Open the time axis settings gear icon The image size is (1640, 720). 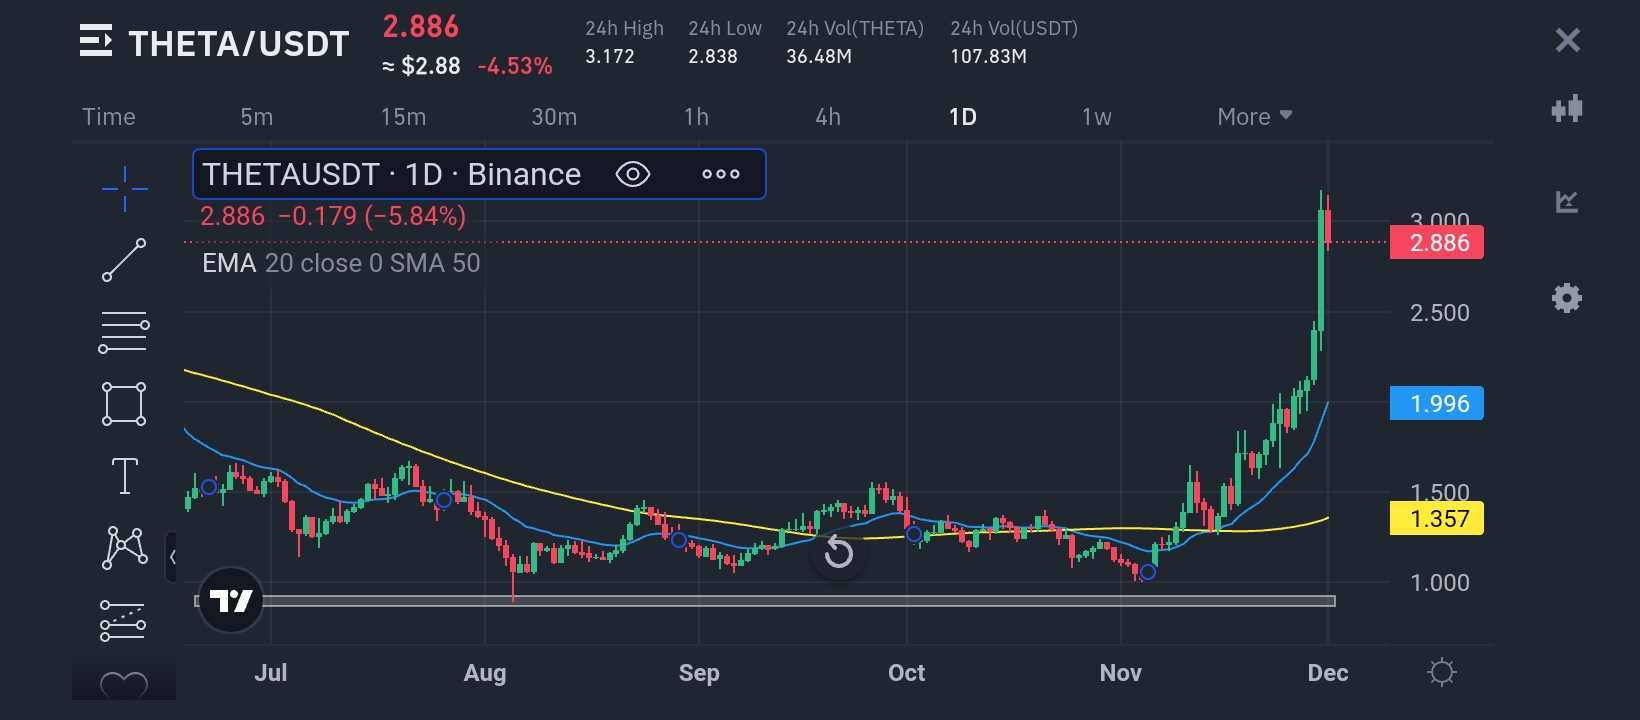click(x=1441, y=672)
